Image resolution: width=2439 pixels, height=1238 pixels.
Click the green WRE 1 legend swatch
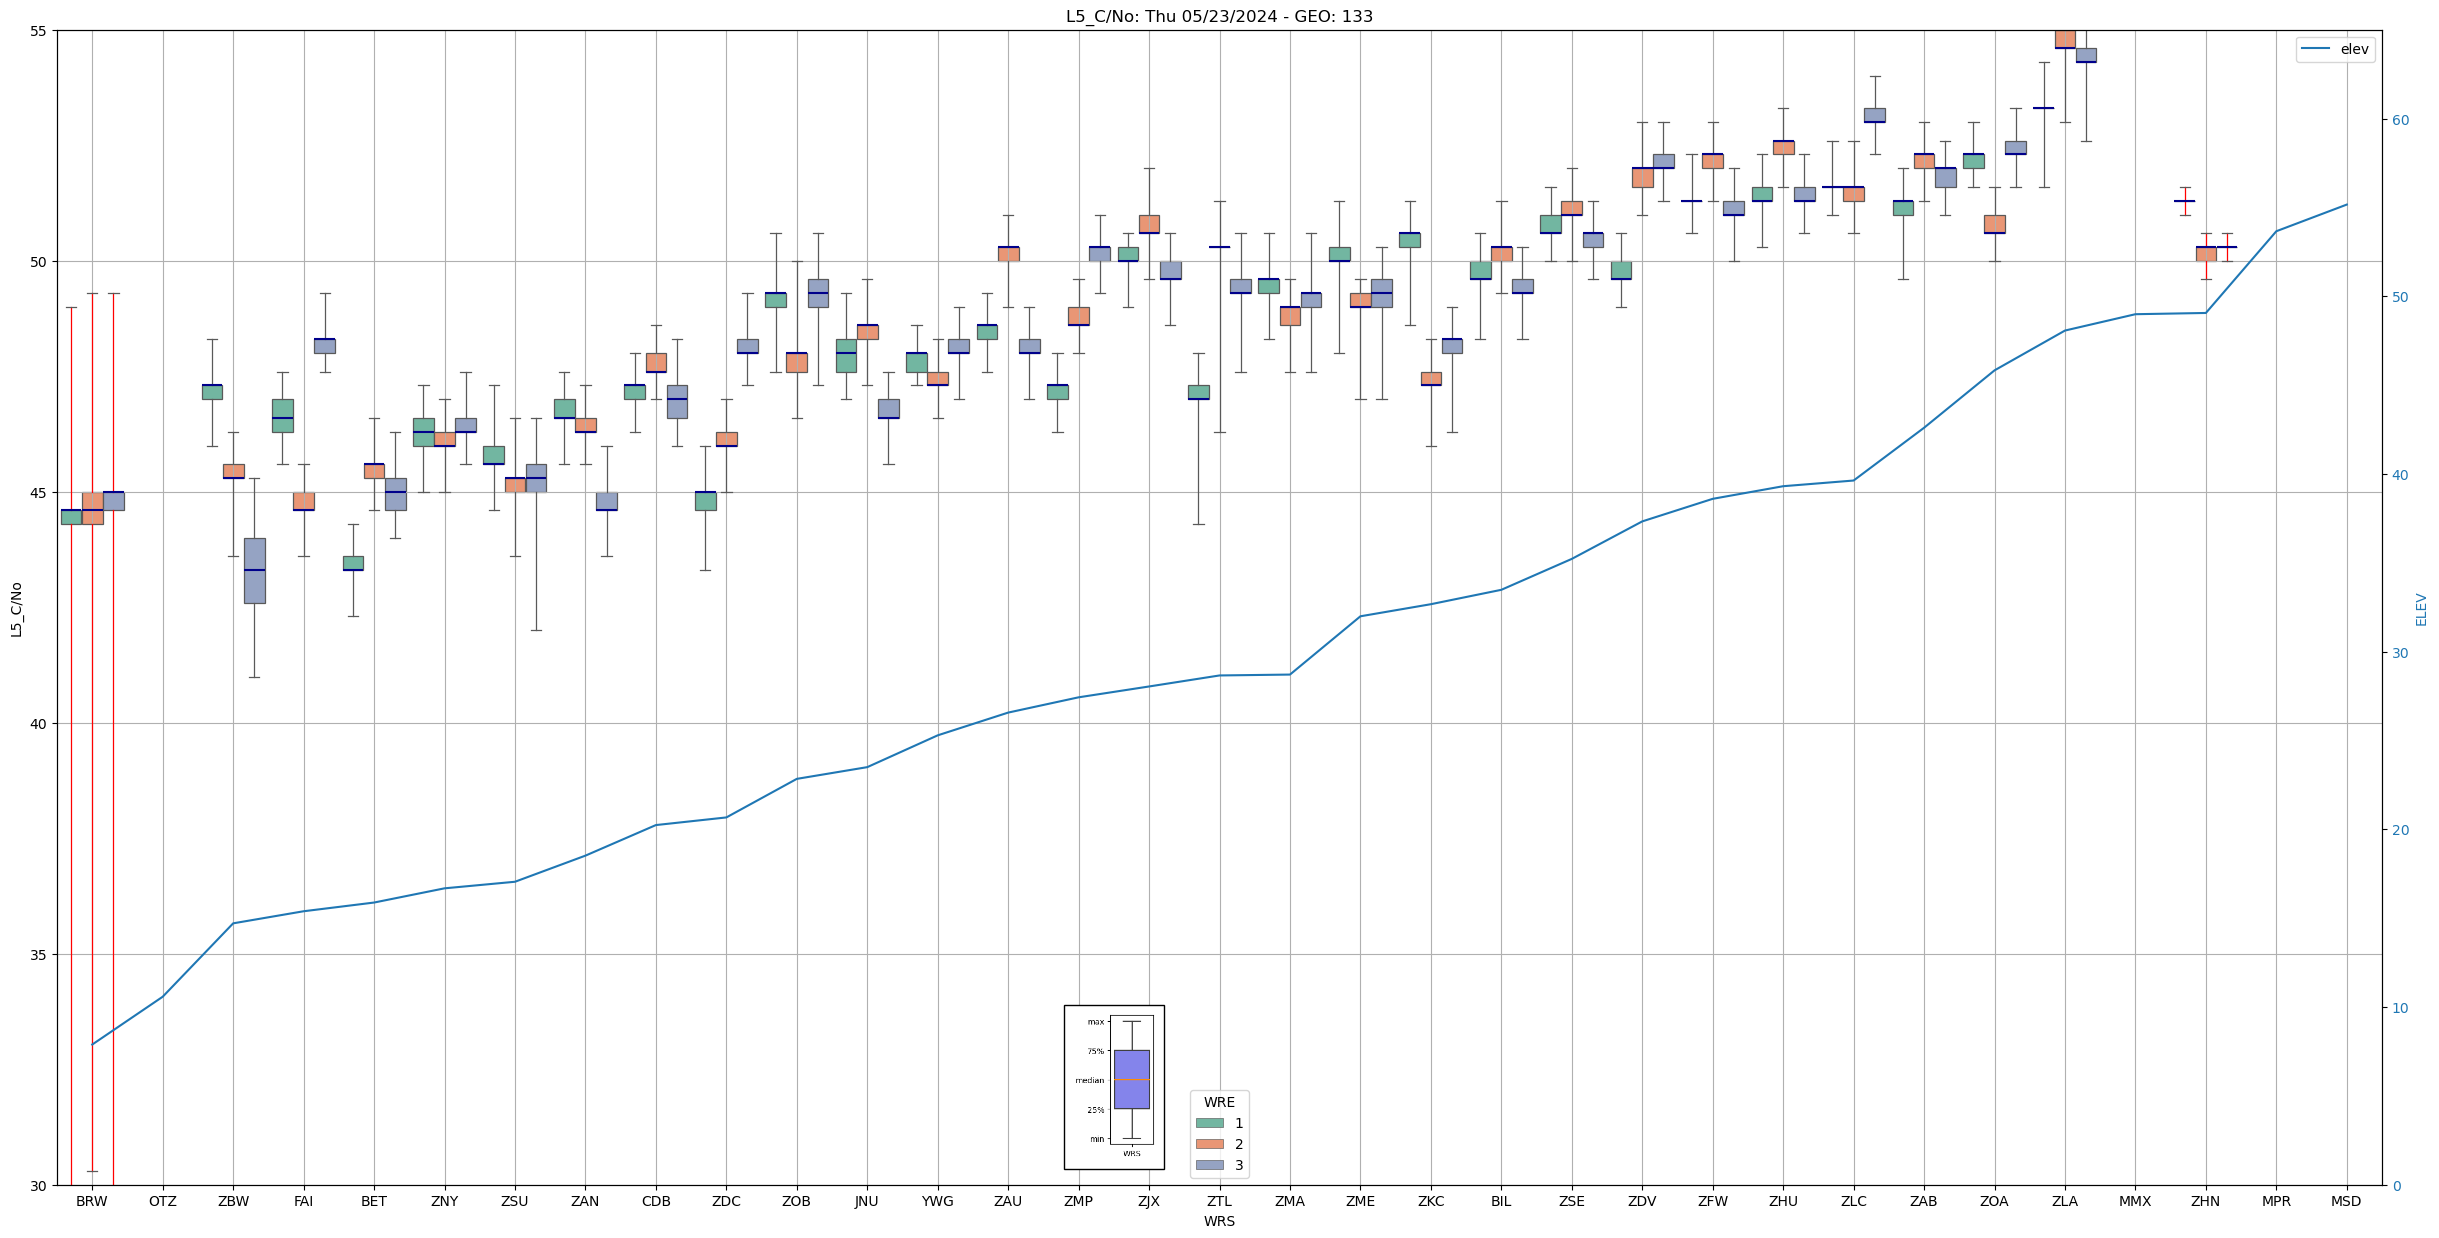click(1209, 1123)
